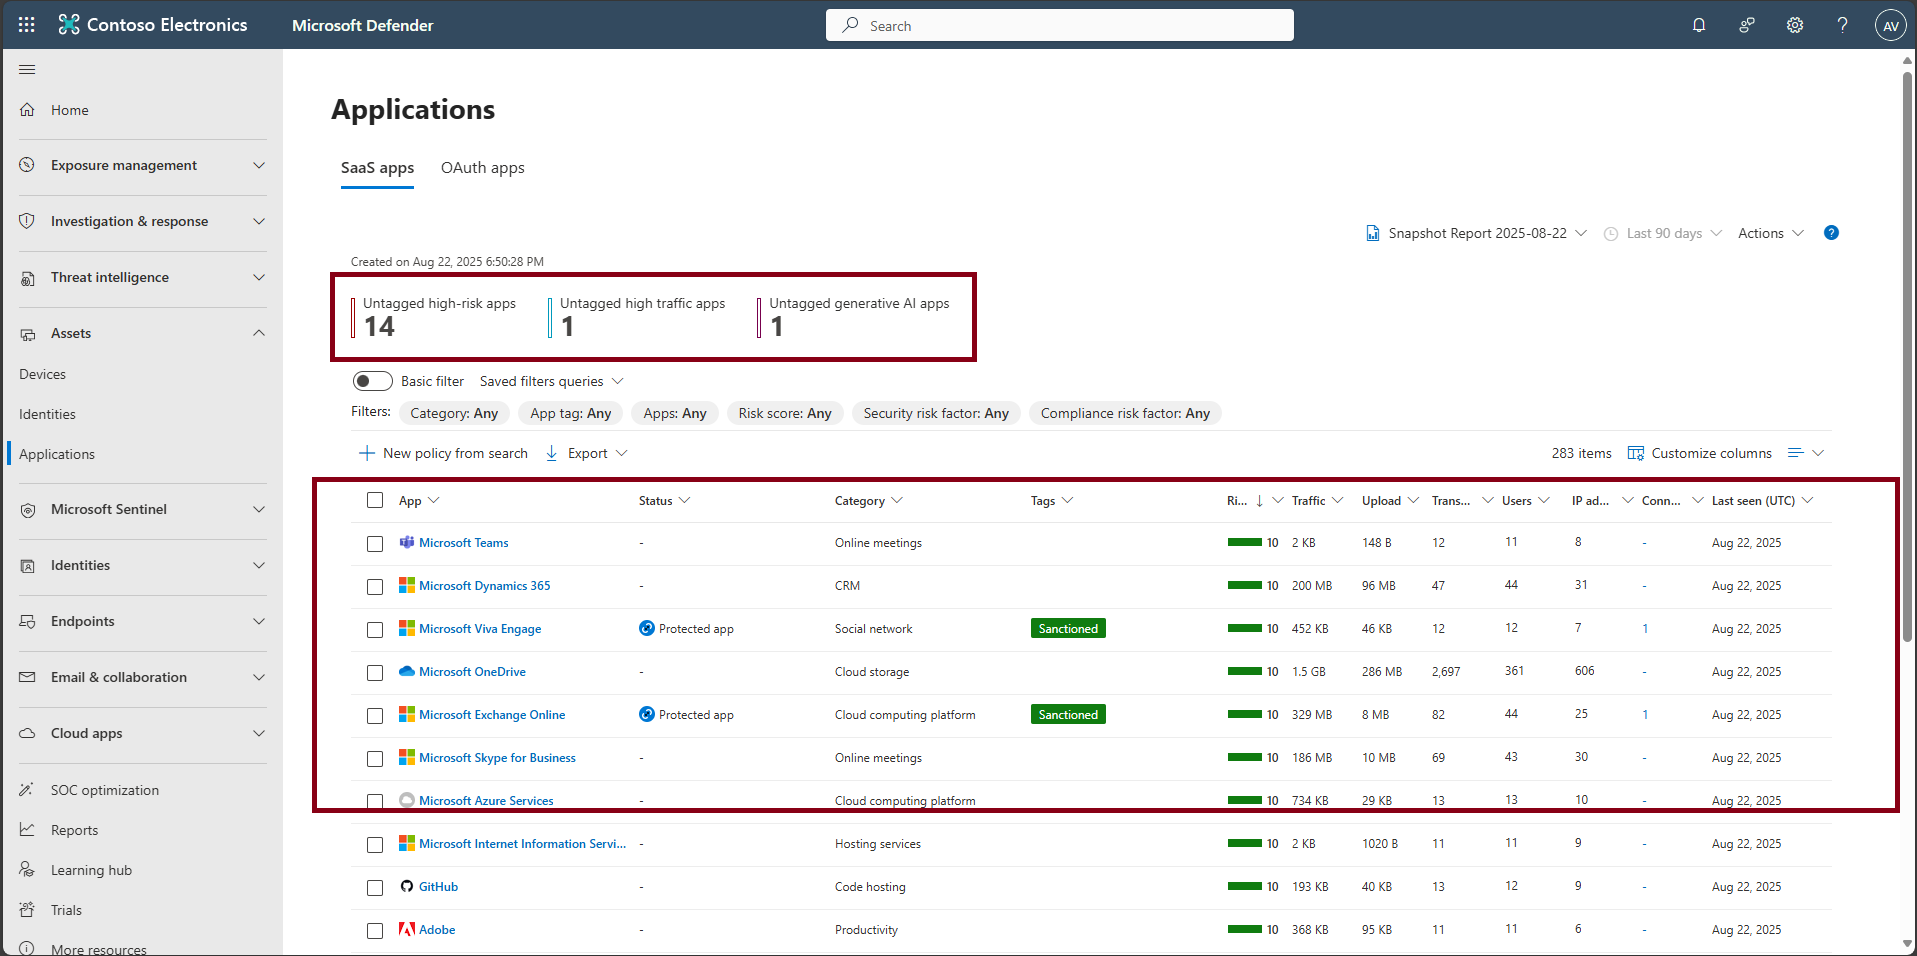Click the Threat intelligence icon

[x=27, y=278]
